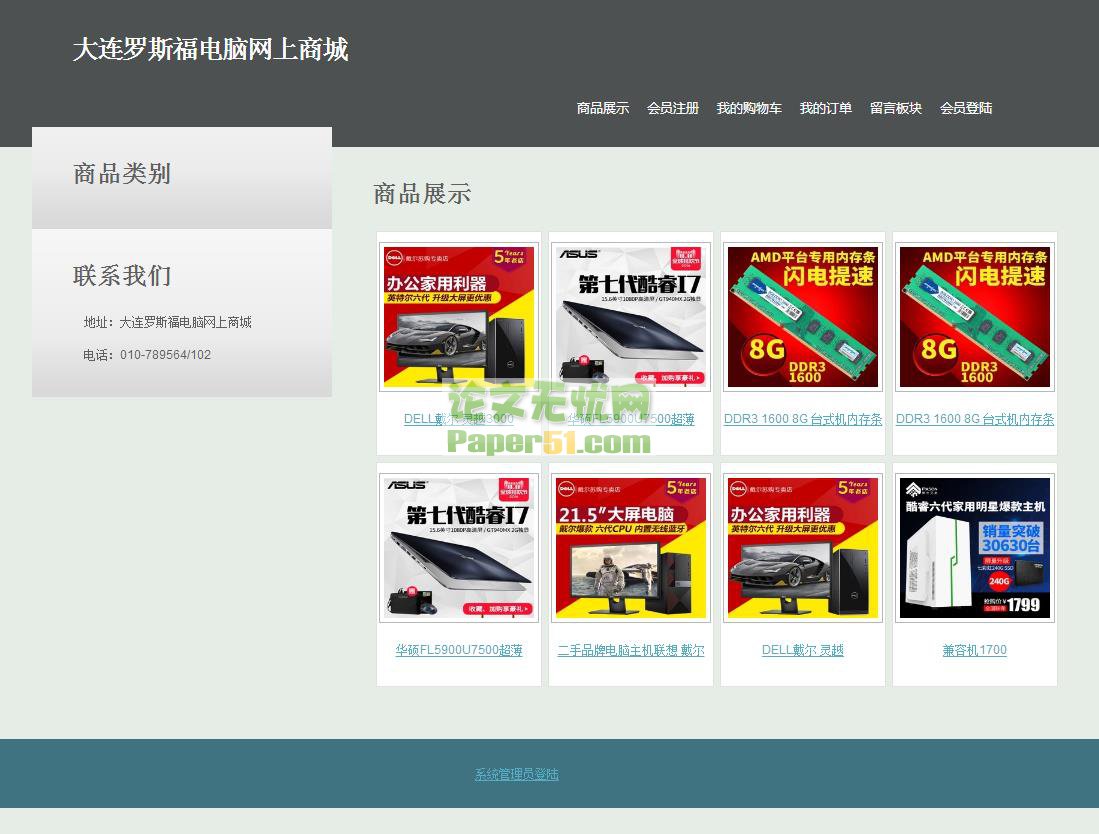The width and height of the screenshot is (1099, 834).
Task: Click second row 华硕FL5900U7500超薄 link
Action: pos(459,650)
